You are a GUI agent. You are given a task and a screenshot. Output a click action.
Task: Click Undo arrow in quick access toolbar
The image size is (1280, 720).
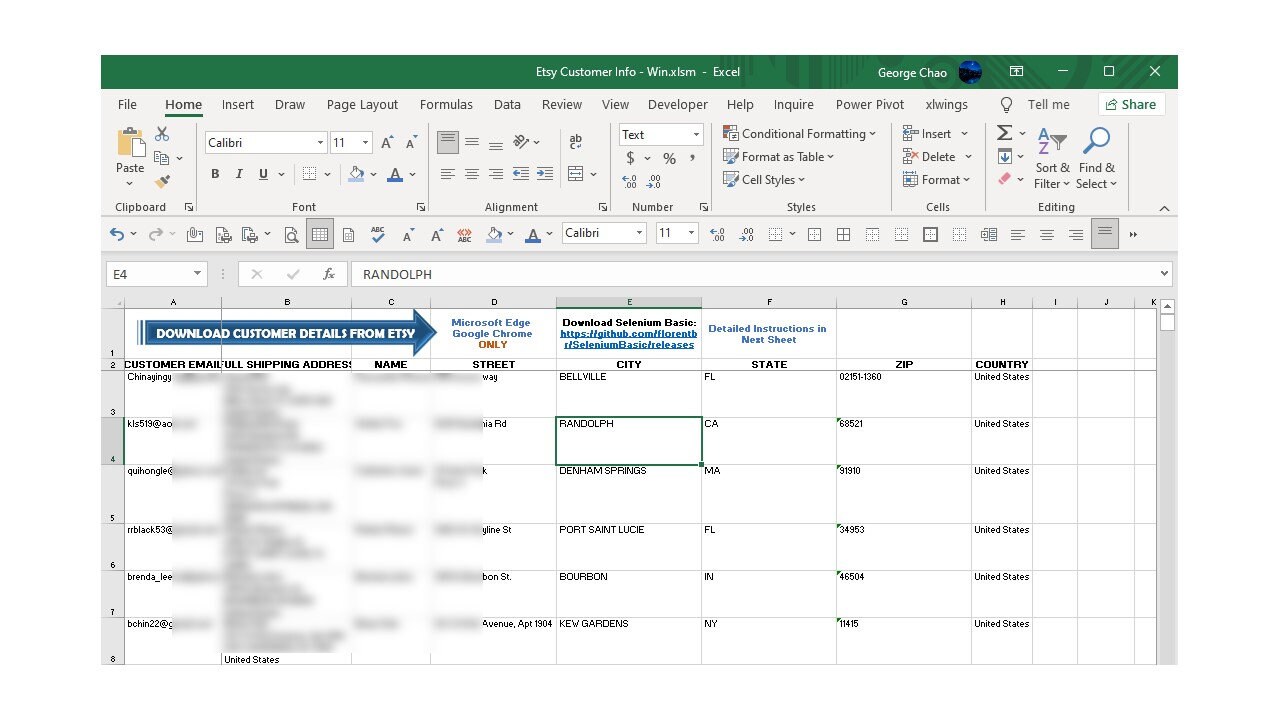click(x=118, y=234)
